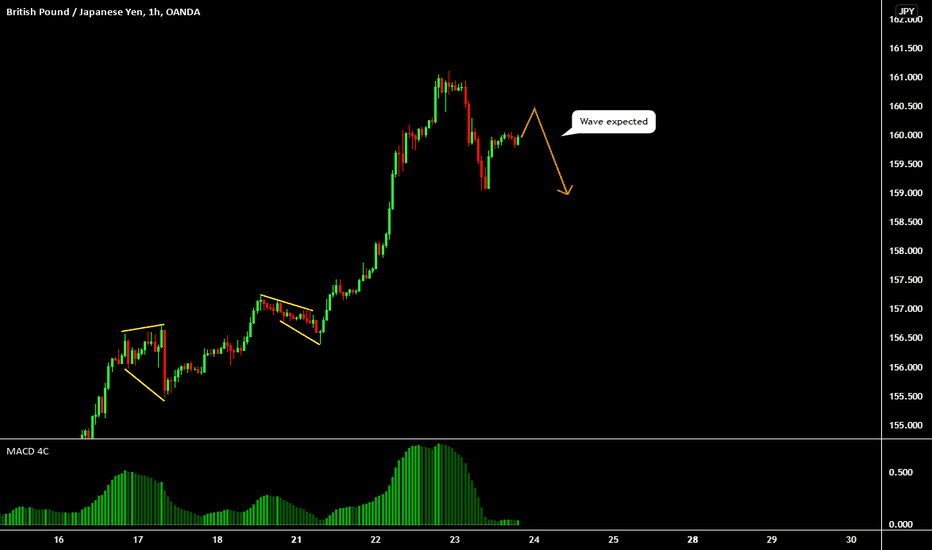Click date 24 on time axis
Screen dimensions: 932x550
coord(534,540)
